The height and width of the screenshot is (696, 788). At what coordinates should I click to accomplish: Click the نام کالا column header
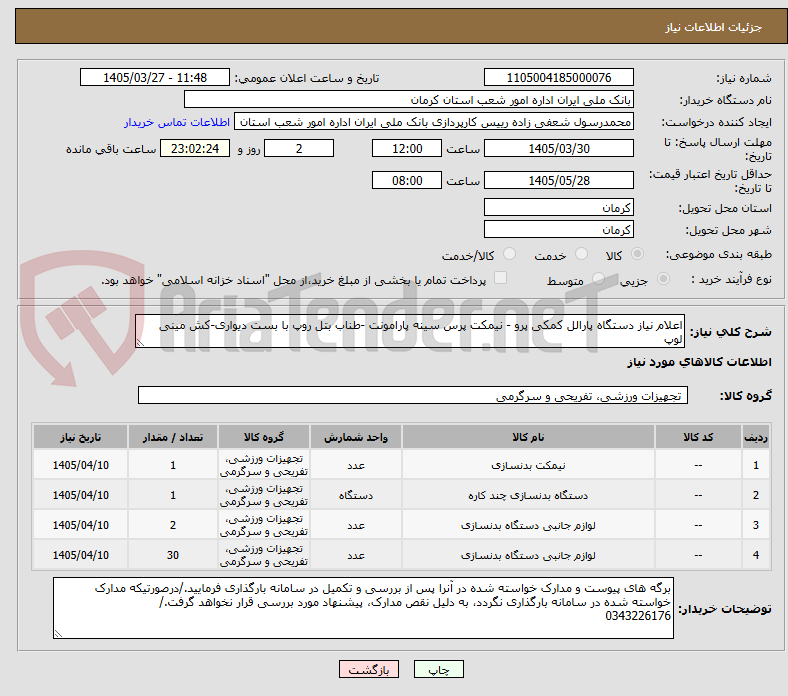point(528,437)
